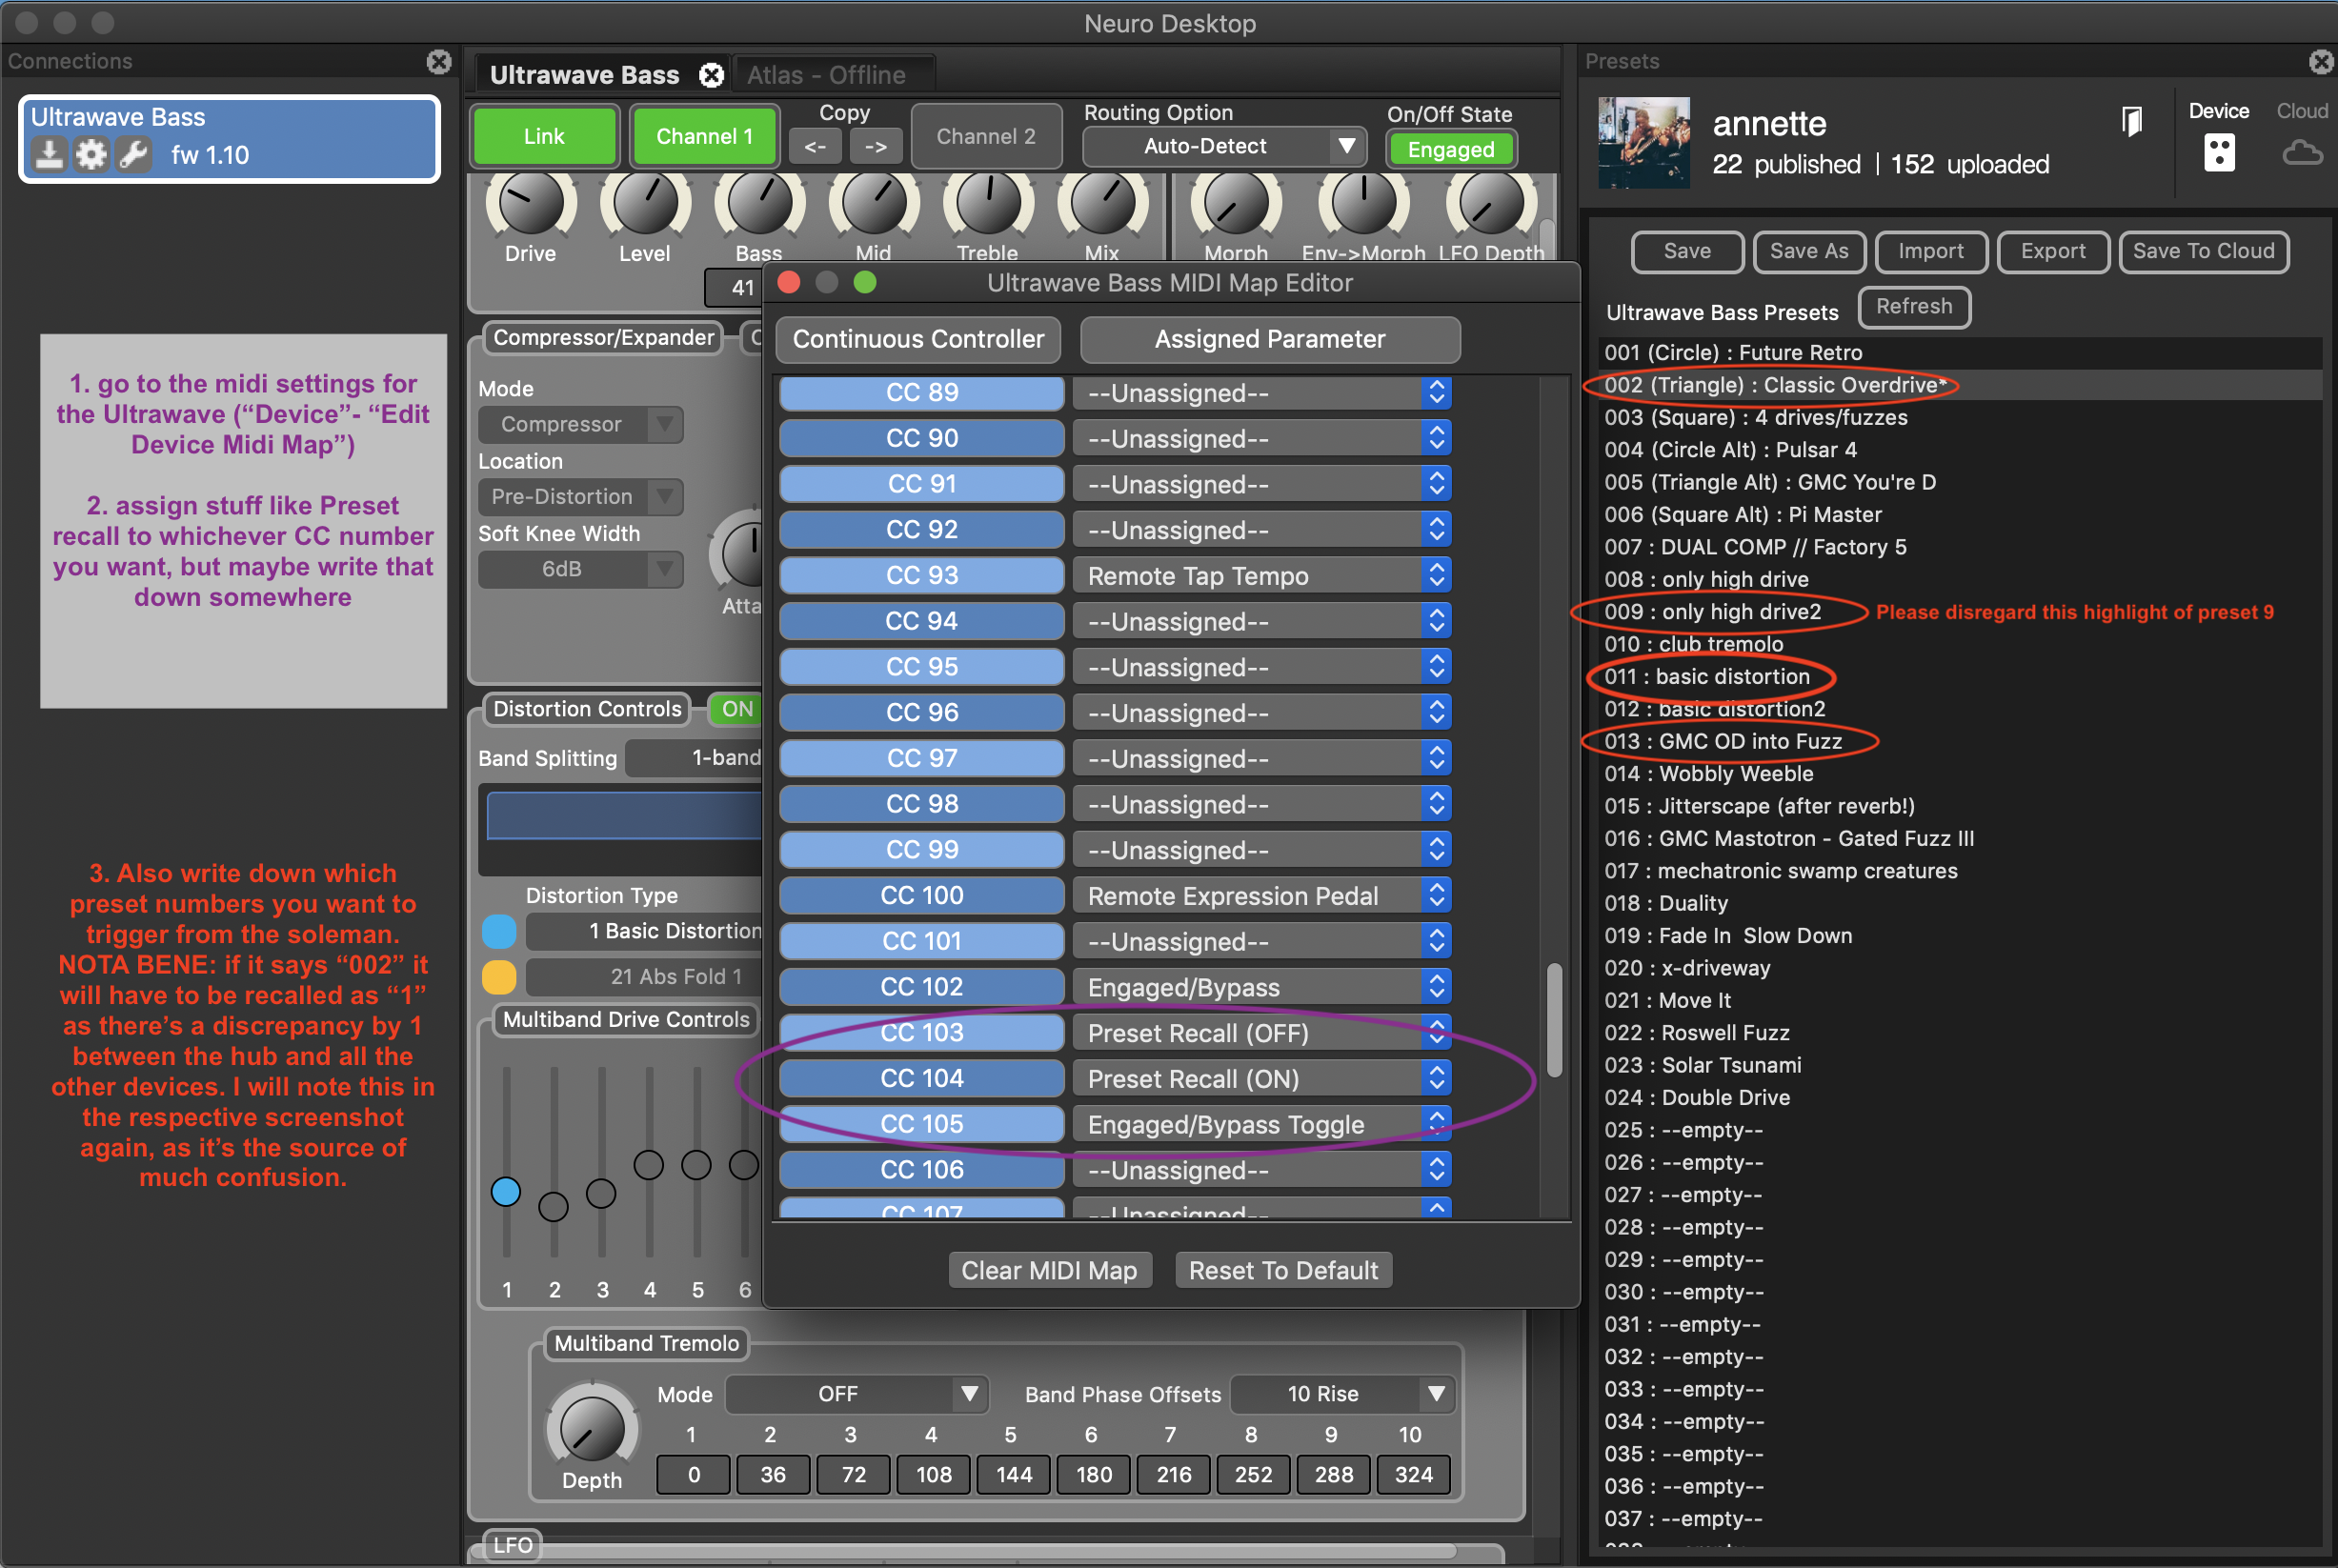Open the Pre-Distortion Location dropdown
2338x1568 pixels.
pyautogui.click(x=580, y=496)
